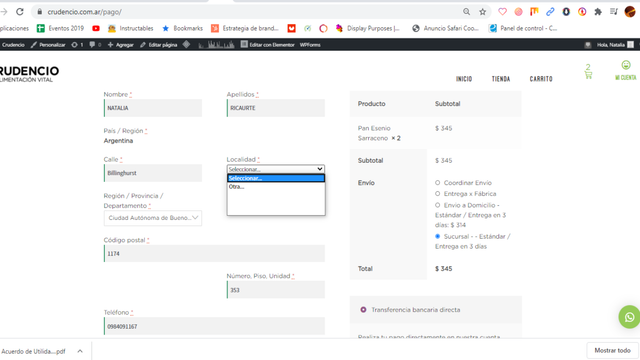Open WPForms in the admin bar
This screenshot has height=360, width=640.
click(x=310, y=45)
